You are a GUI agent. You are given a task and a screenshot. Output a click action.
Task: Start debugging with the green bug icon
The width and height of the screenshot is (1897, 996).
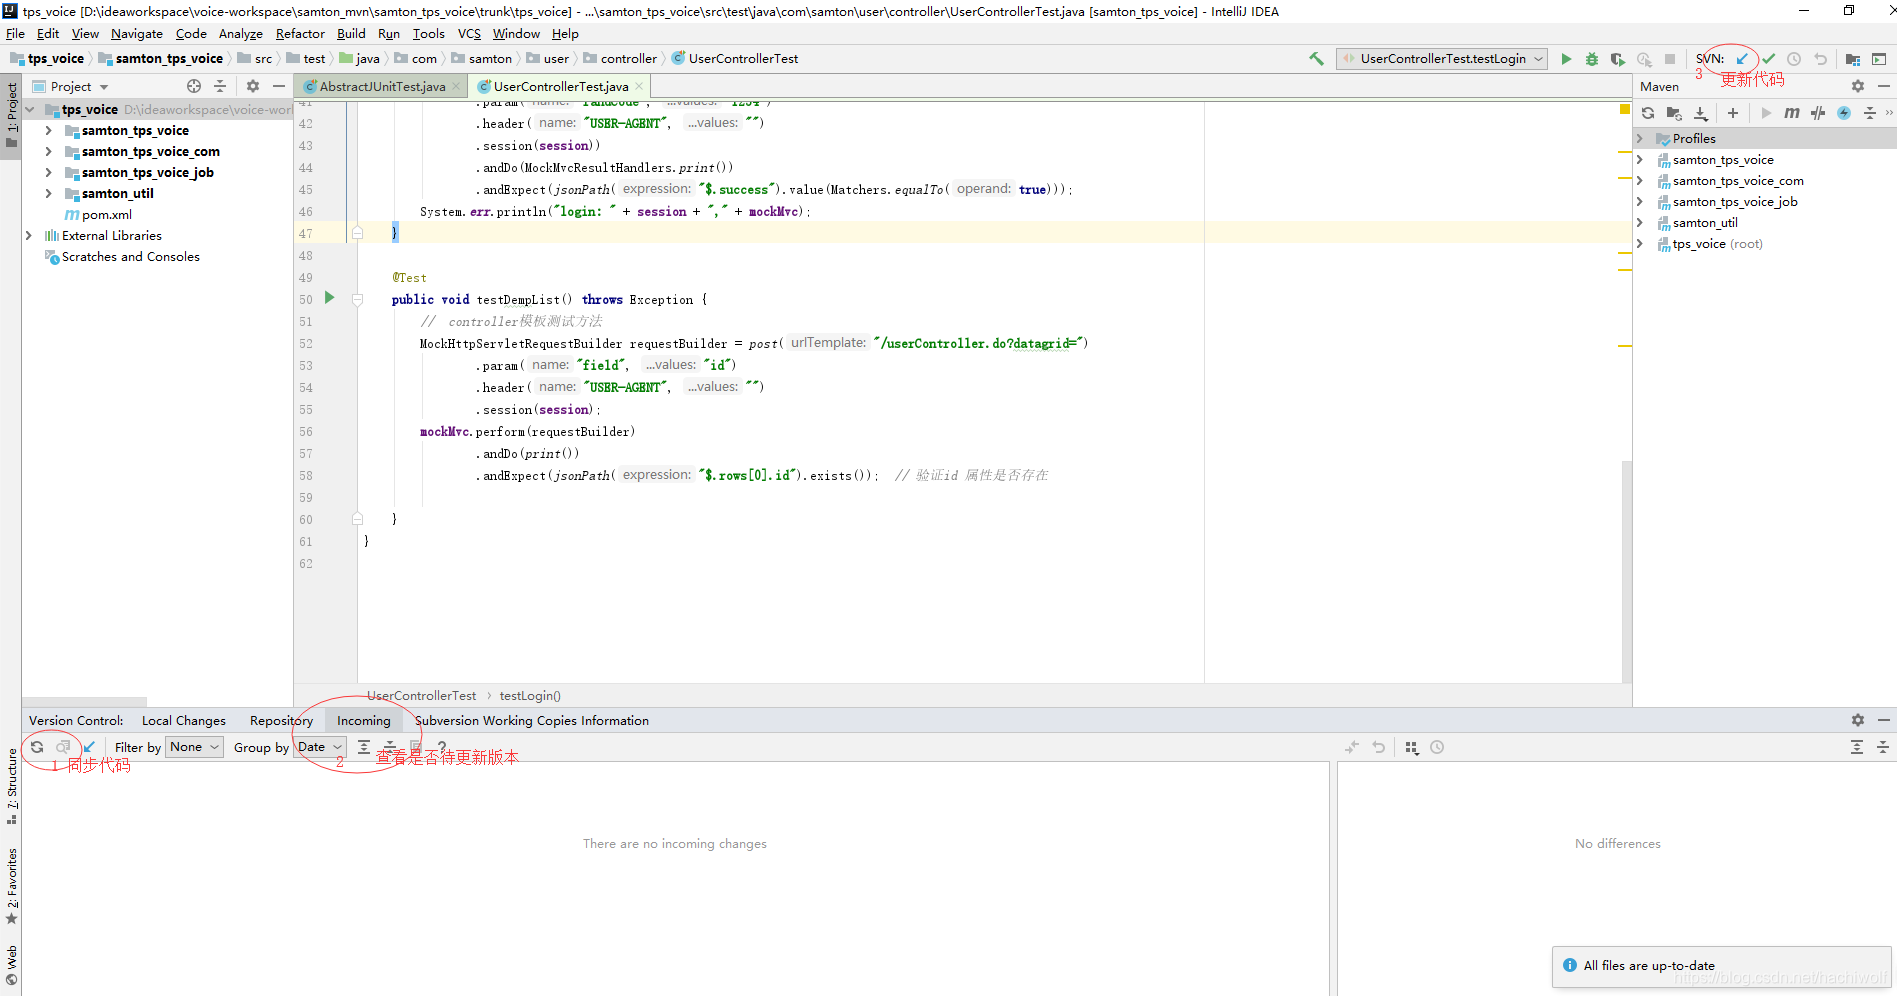pos(1592,59)
